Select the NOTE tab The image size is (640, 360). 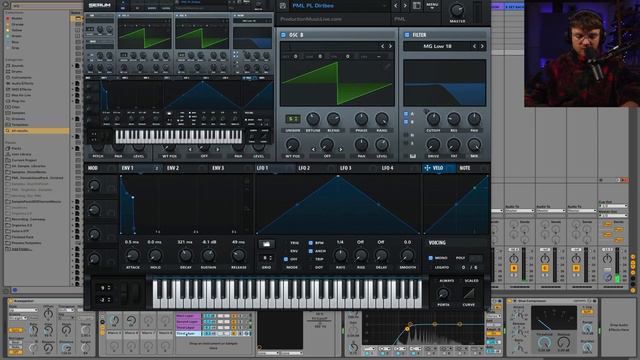tap(465, 168)
